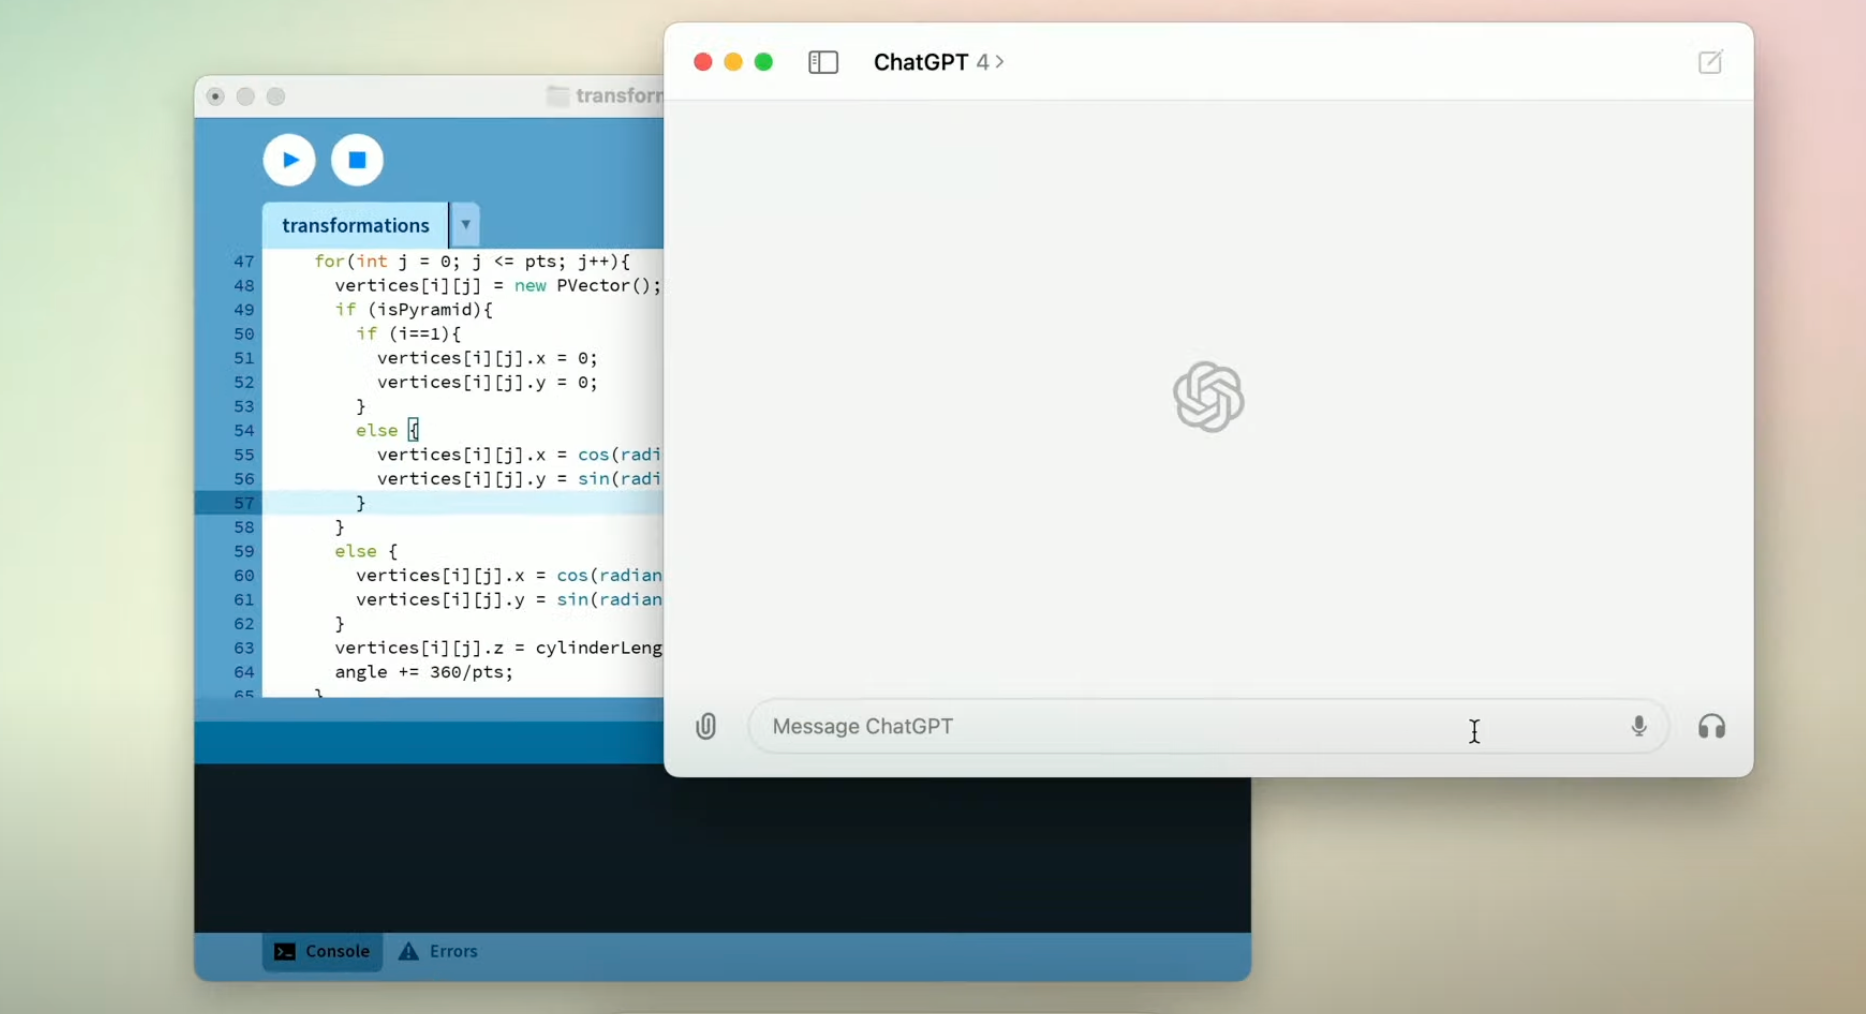Switch to the Errors tab
Screen dimensions: 1866x1014
[438, 951]
